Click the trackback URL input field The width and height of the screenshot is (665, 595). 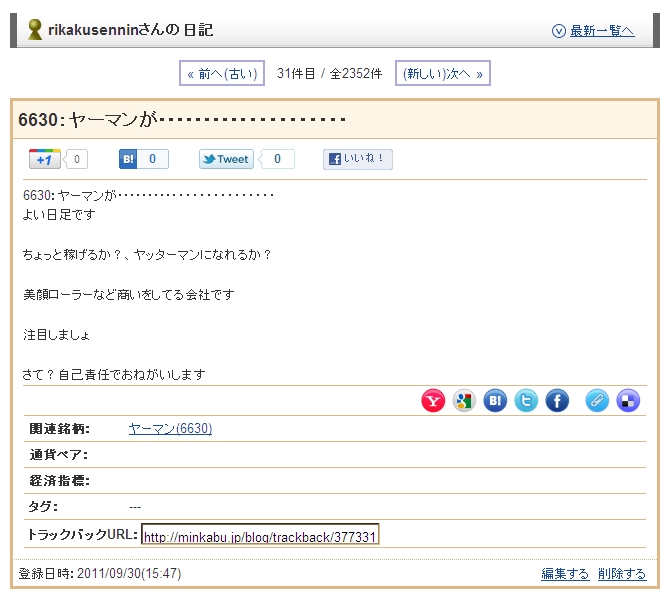pyautogui.click(x=260, y=535)
